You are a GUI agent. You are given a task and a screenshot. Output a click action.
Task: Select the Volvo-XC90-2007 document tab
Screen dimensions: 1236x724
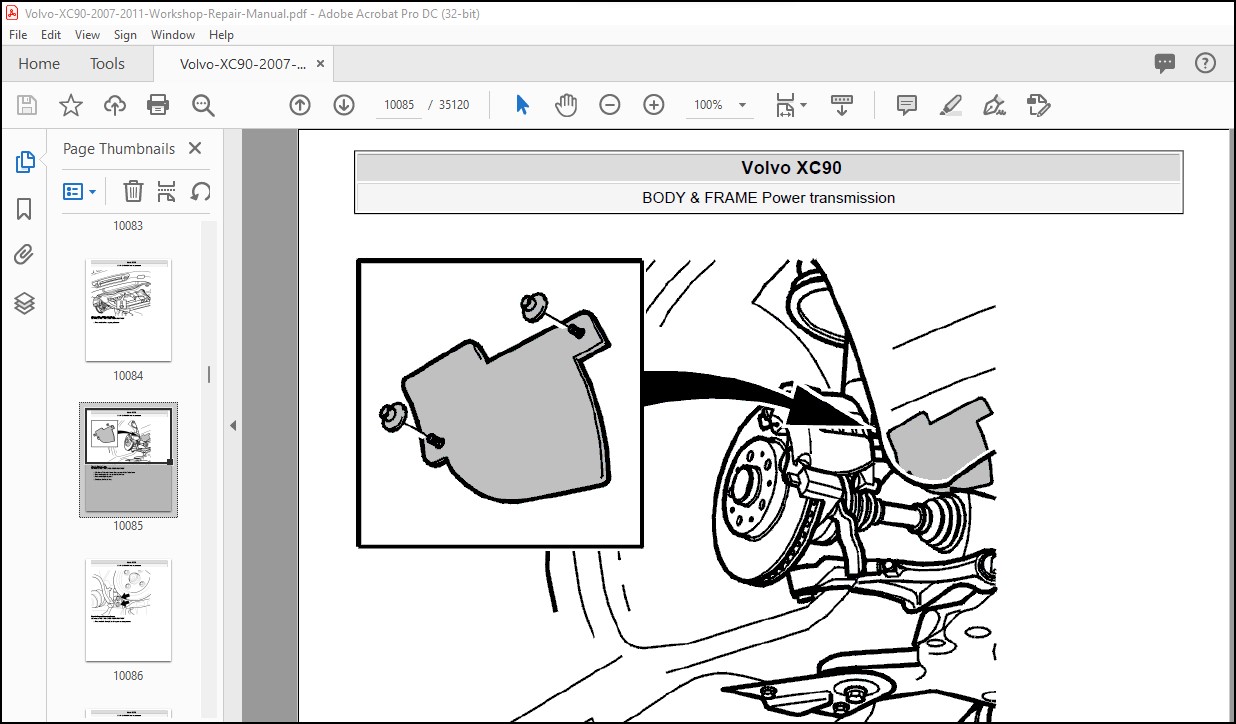click(243, 63)
